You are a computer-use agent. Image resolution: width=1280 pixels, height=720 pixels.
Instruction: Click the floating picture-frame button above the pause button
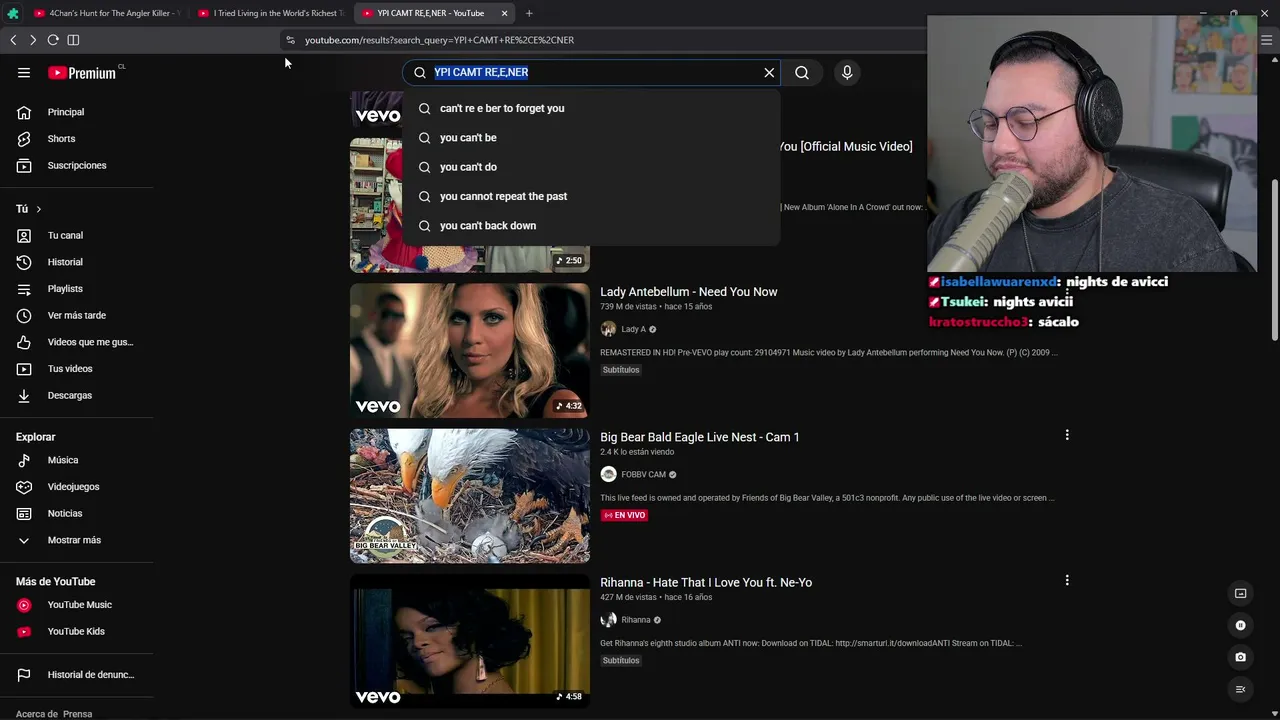1241,593
